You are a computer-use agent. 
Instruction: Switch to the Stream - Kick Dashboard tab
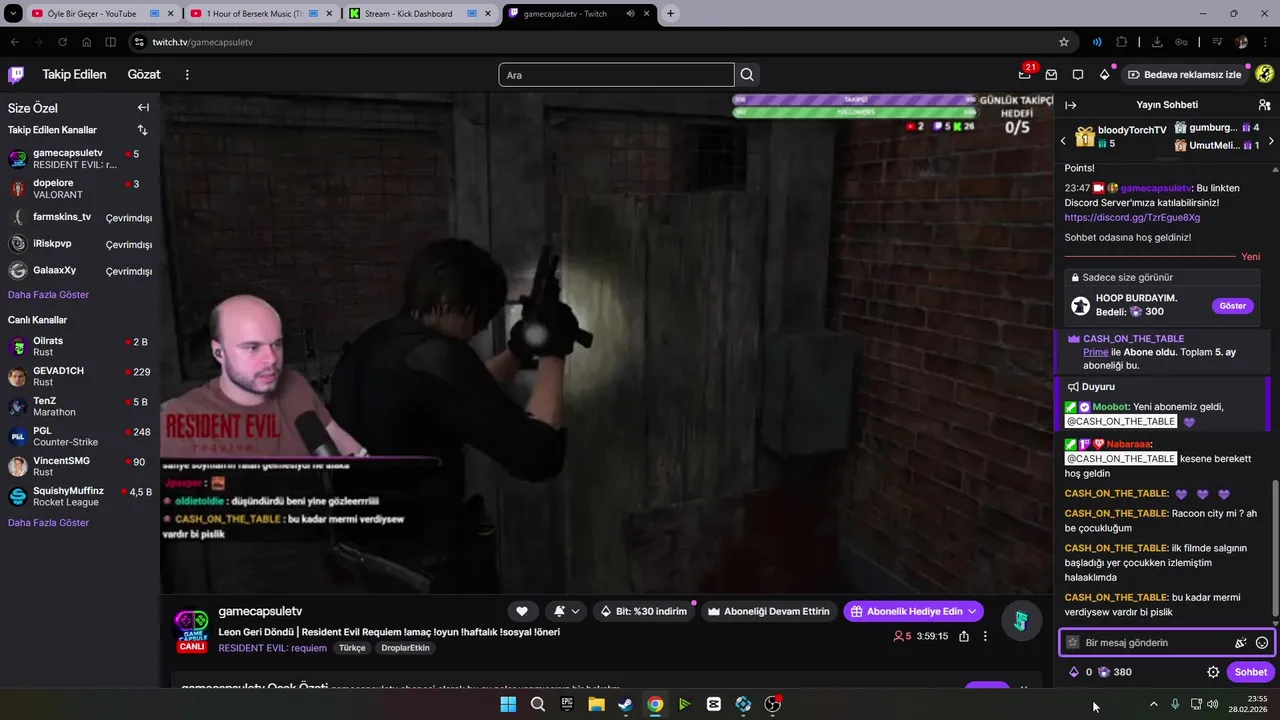pos(420,14)
